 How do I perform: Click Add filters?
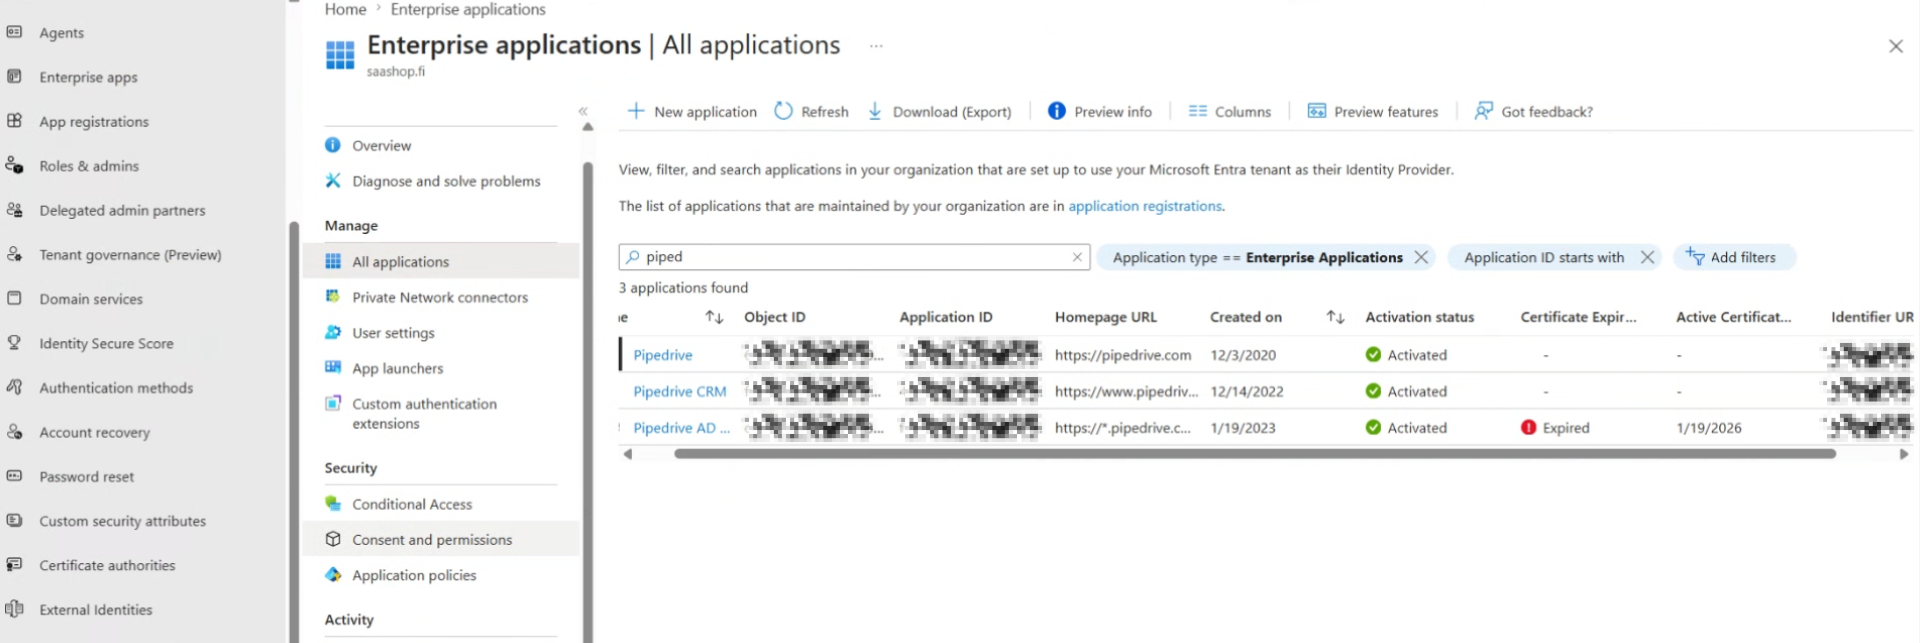click(x=1734, y=257)
